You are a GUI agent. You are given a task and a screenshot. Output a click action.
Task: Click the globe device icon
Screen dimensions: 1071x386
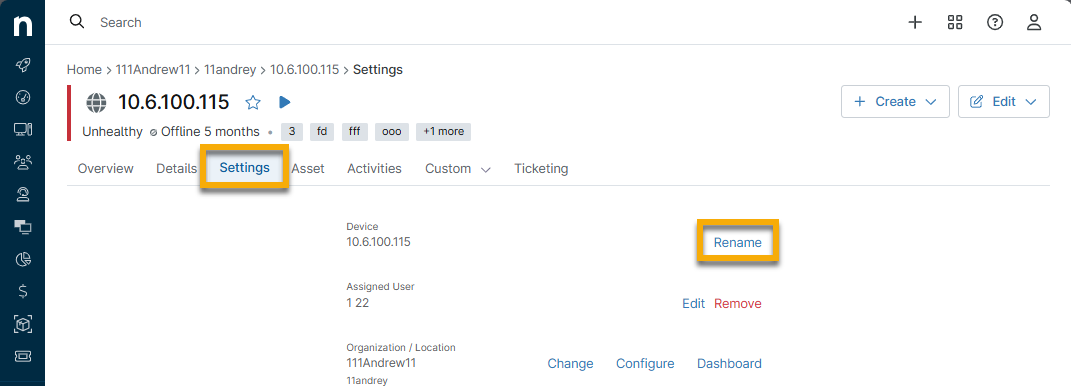(96, 102)
